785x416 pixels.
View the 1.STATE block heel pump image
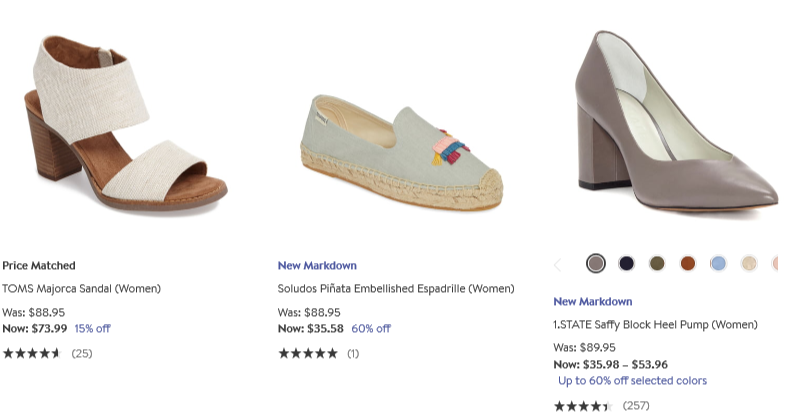pyautogui.click(x=670, y=120)
